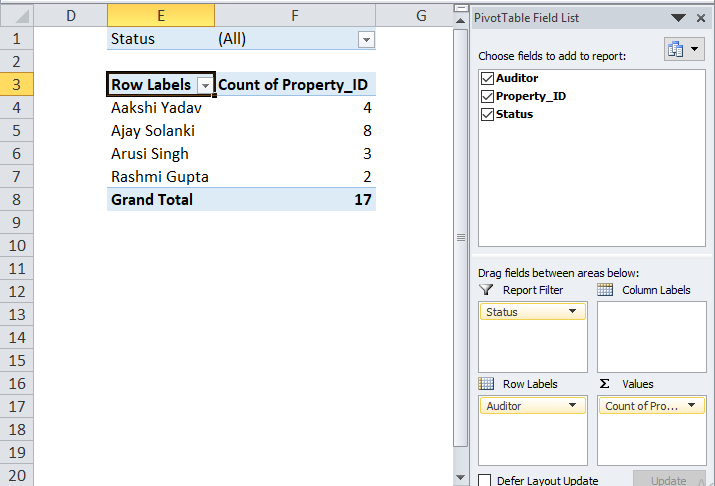Open the Row Labels filter dropdown arrow

point(205,86)
